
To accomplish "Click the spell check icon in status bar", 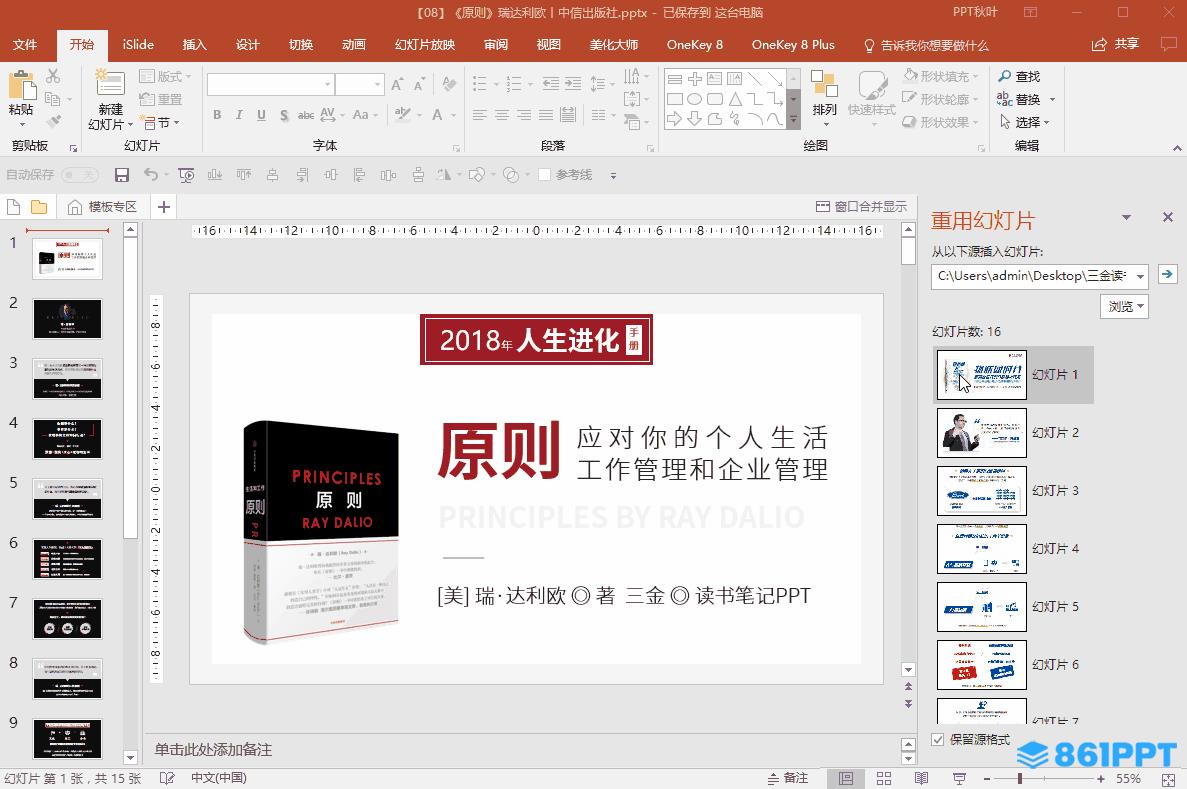I will [x=167, y=778].
